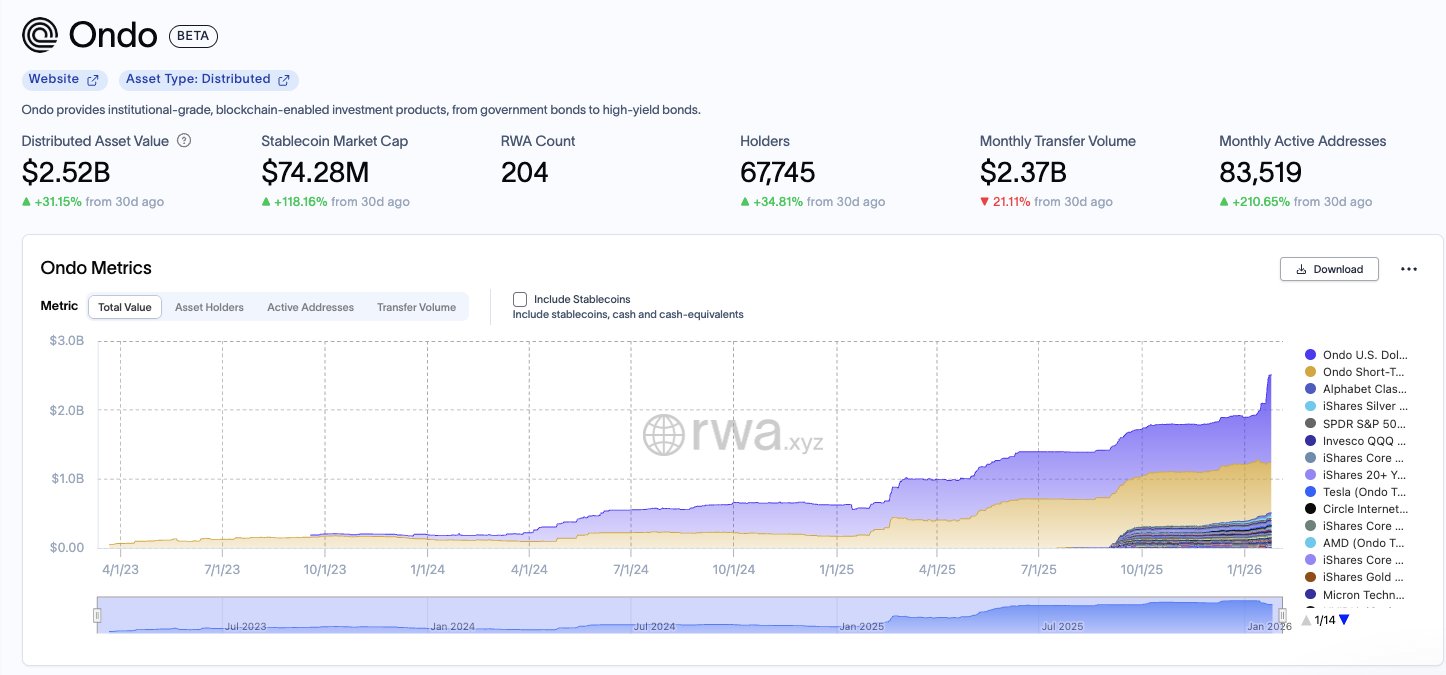1446x675 pixels.
Task: Toggle Invesco QQQ legend series
Action: [1356, 441]
